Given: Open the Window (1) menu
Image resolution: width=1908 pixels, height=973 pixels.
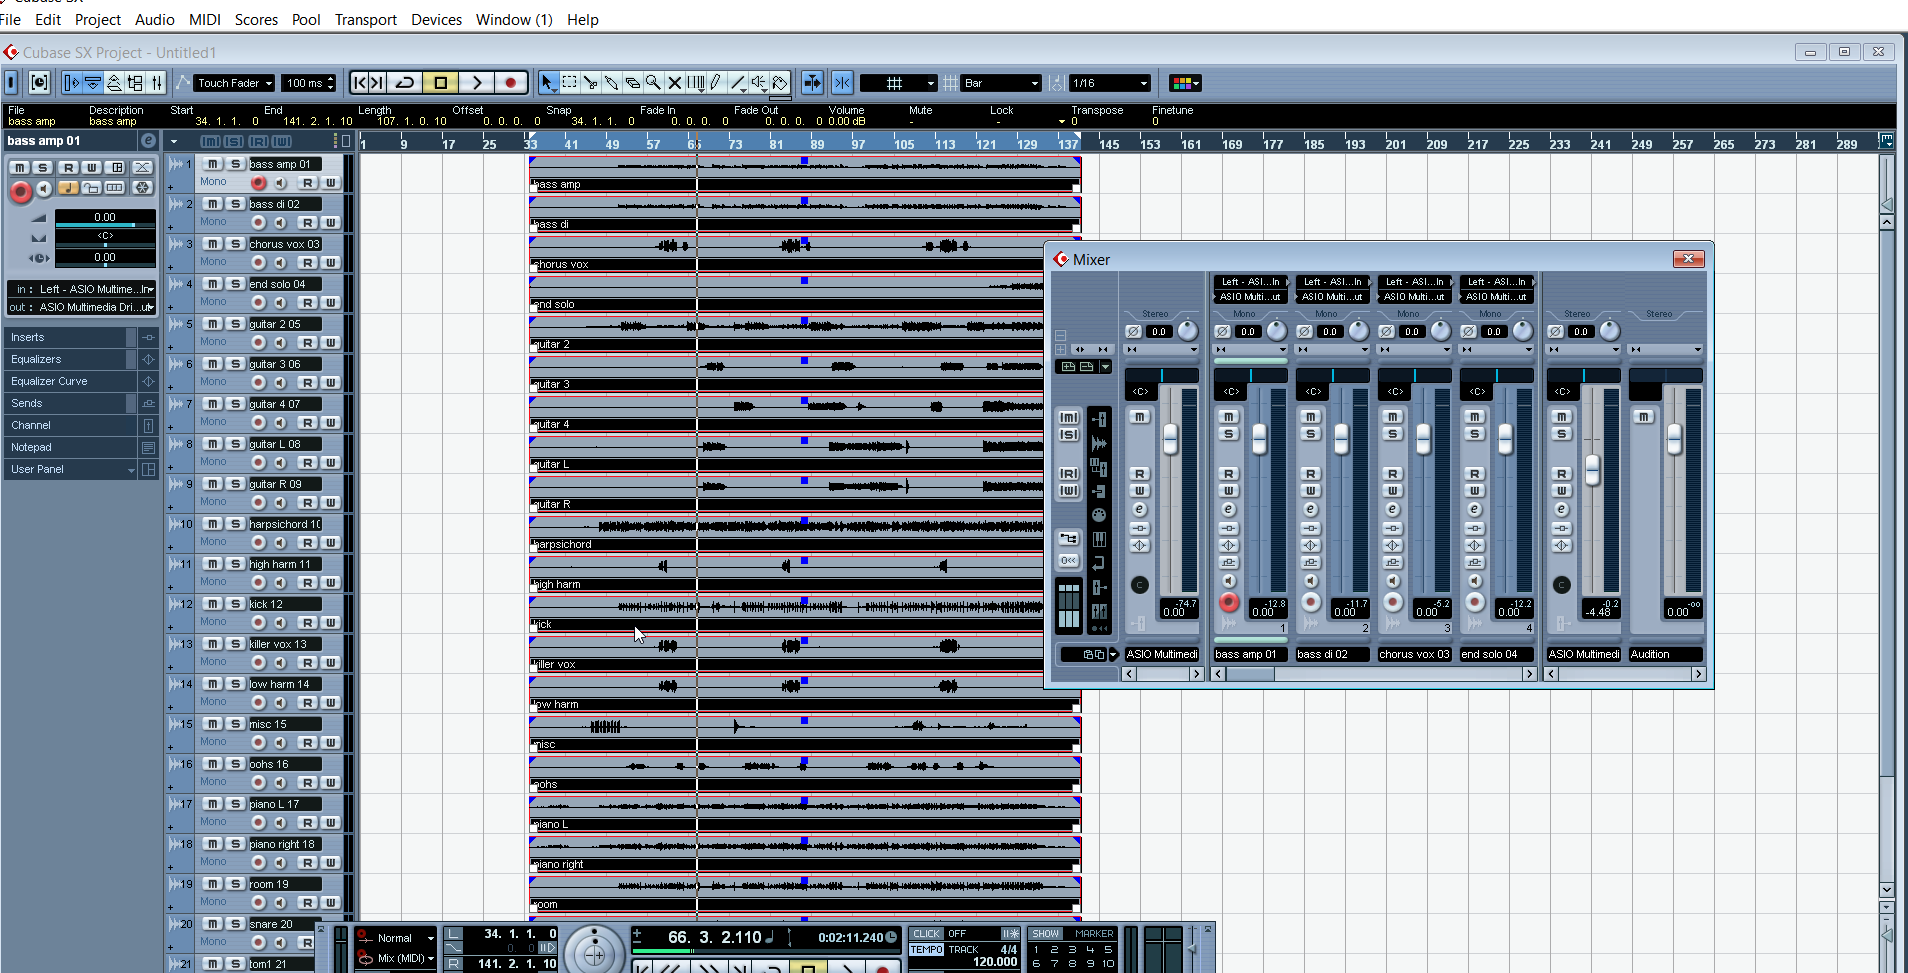Looking at the screenshot, I should click(x=514, y=19).
